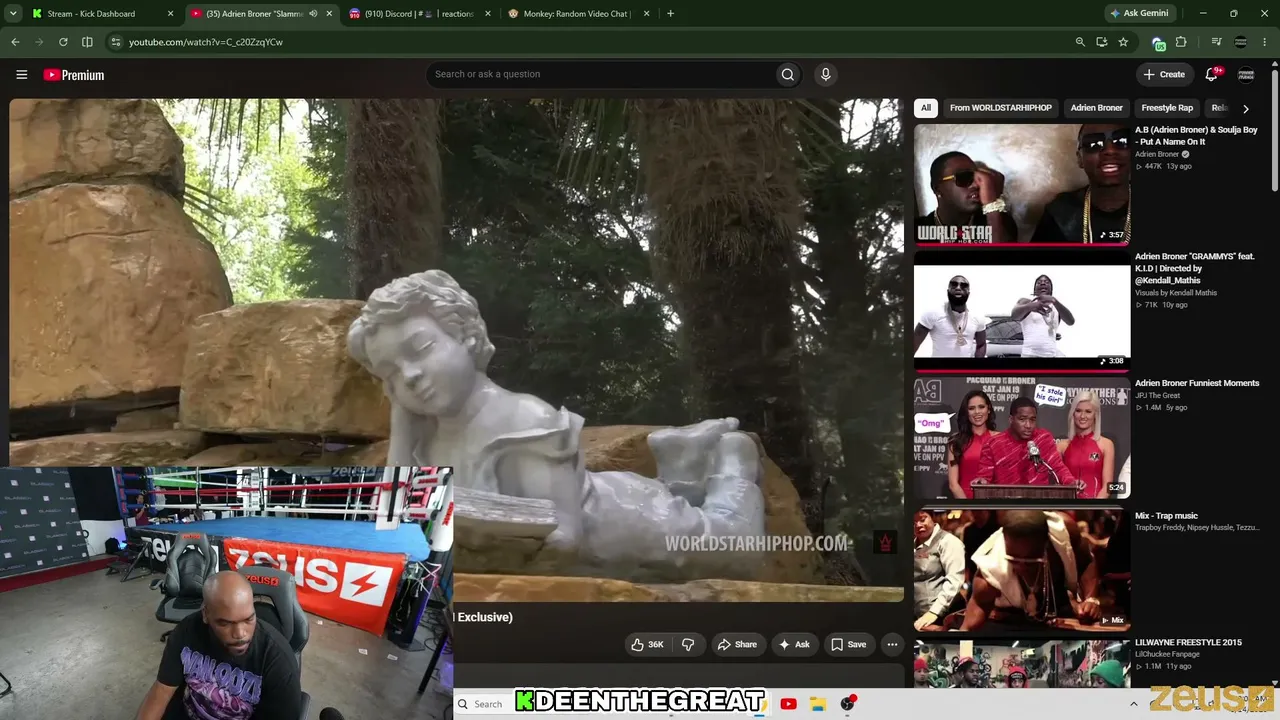This screenshot has height=720, width=1280.
Task: Like the video with 36K likes
Action: 648,645
